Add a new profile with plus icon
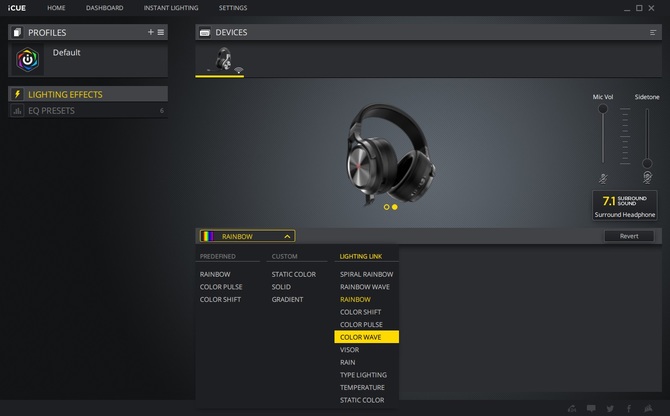 [150, 32]
